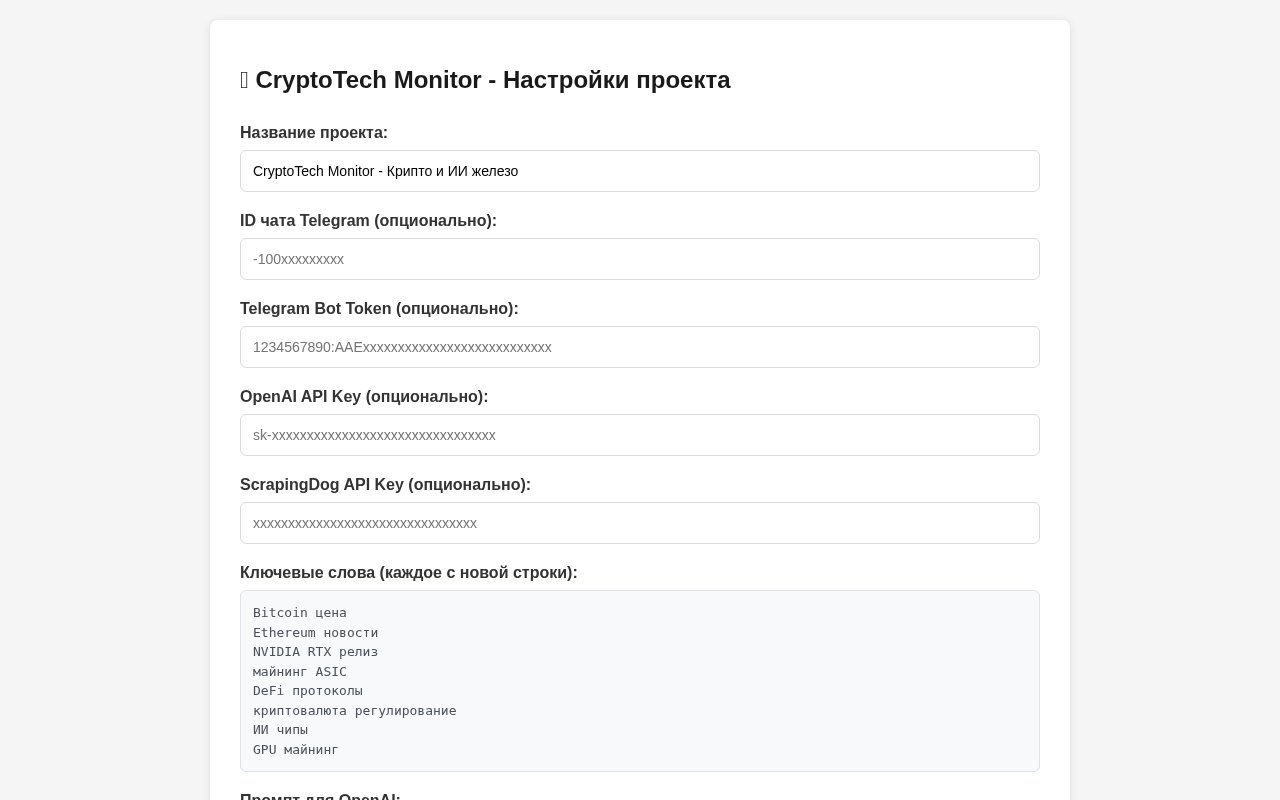Click the keyword line GPU майнинг
Viewport: 1280px width, 800px height.
tap(296, 750)
